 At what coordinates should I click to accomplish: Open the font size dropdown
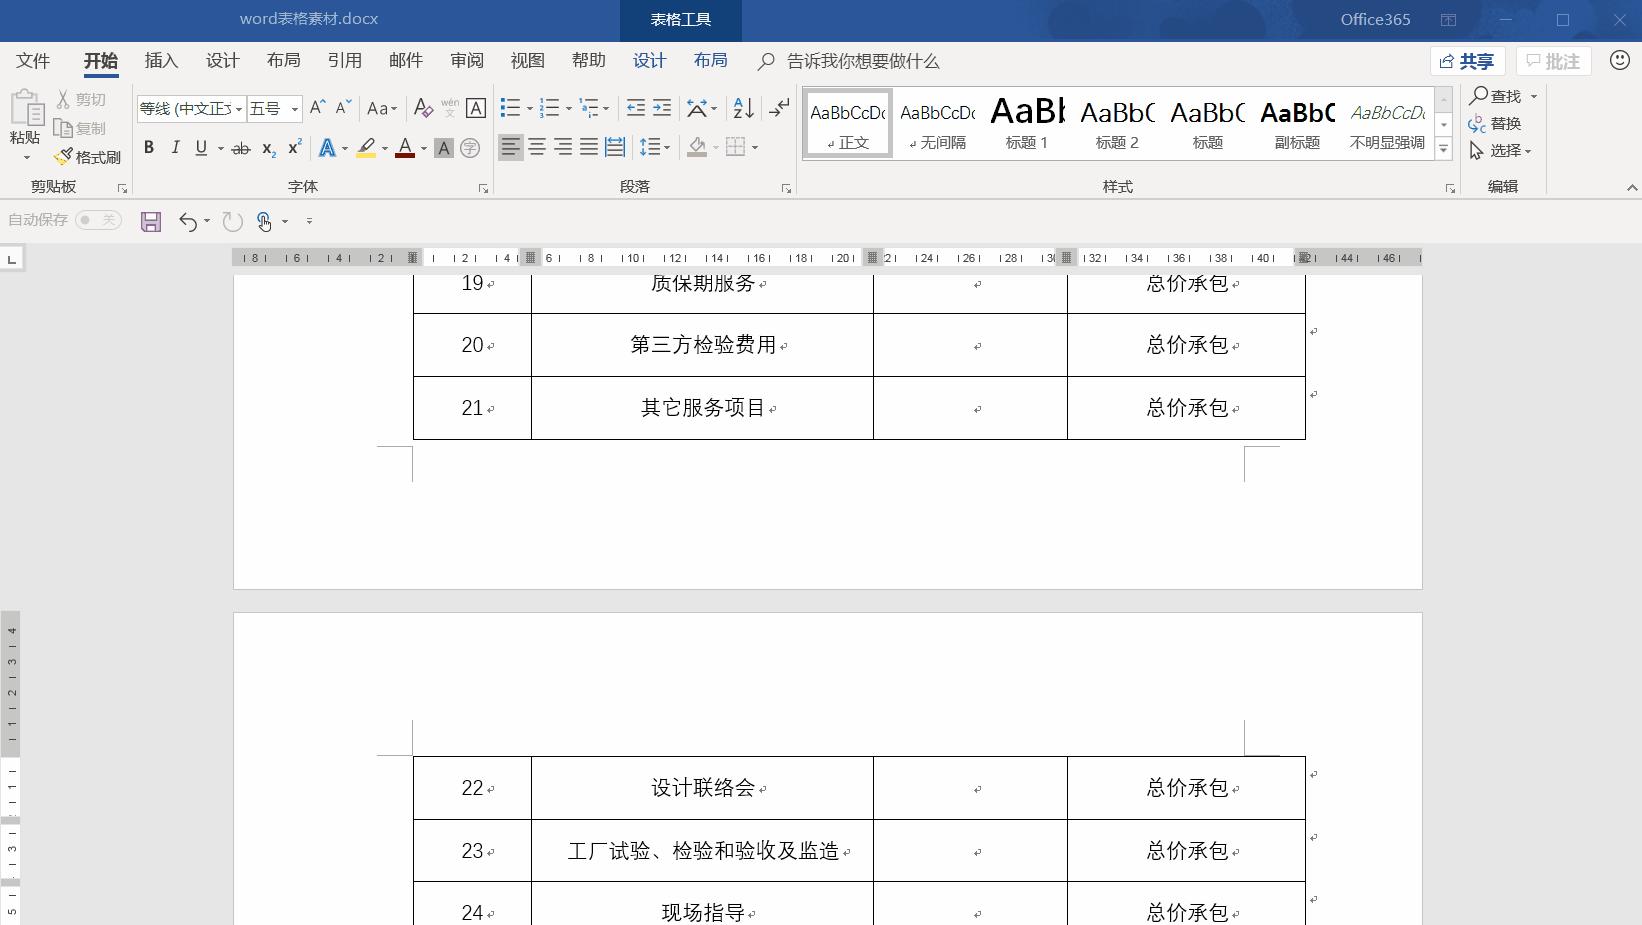point(292,108)
